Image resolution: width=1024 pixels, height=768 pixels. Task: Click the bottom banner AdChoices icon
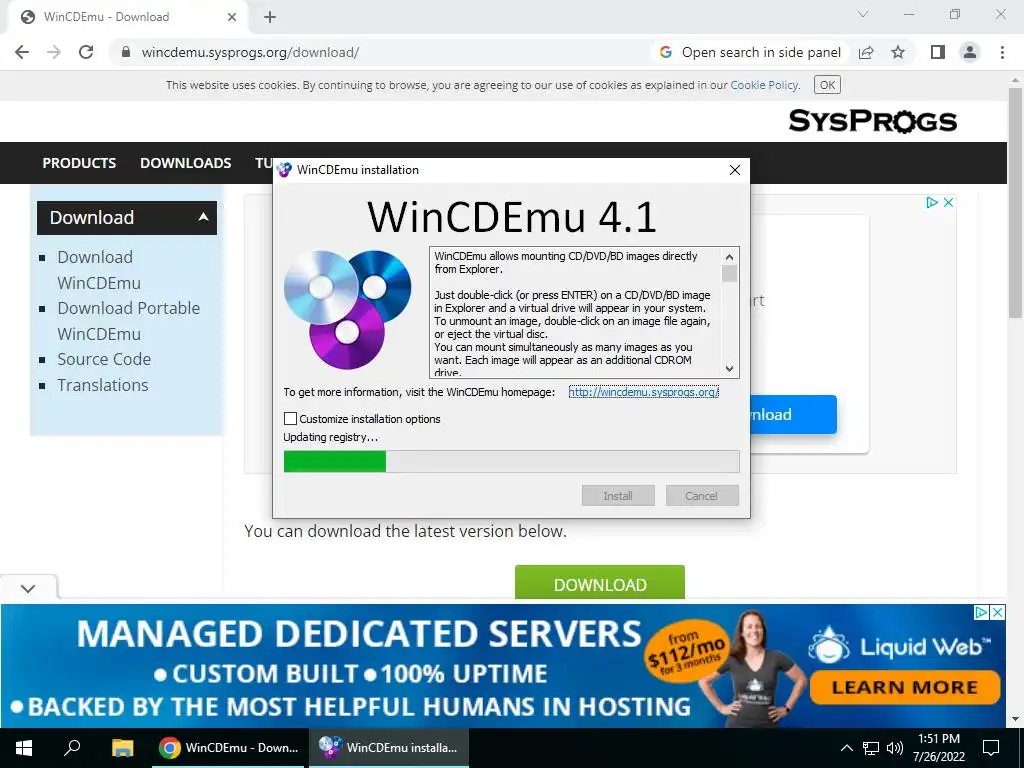tap(981, 612)
